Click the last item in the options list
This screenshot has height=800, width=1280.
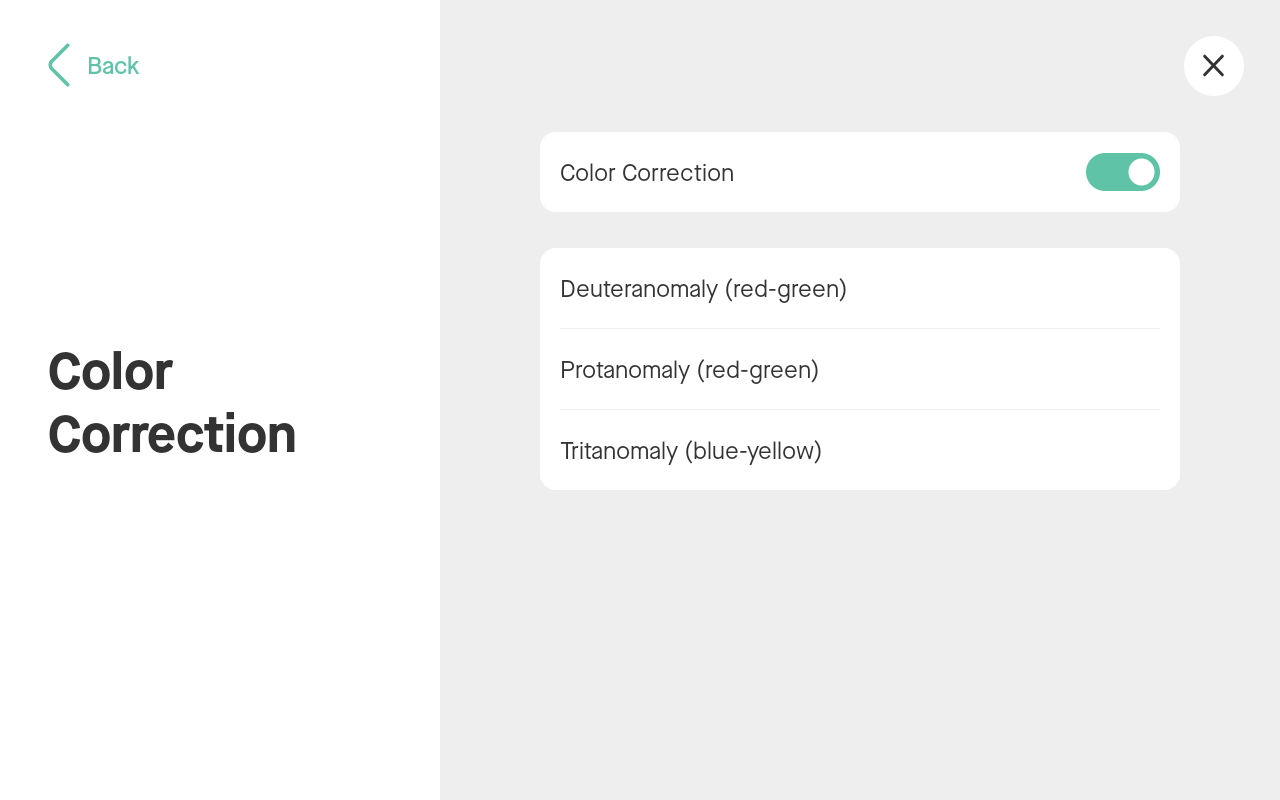[690, 451]
